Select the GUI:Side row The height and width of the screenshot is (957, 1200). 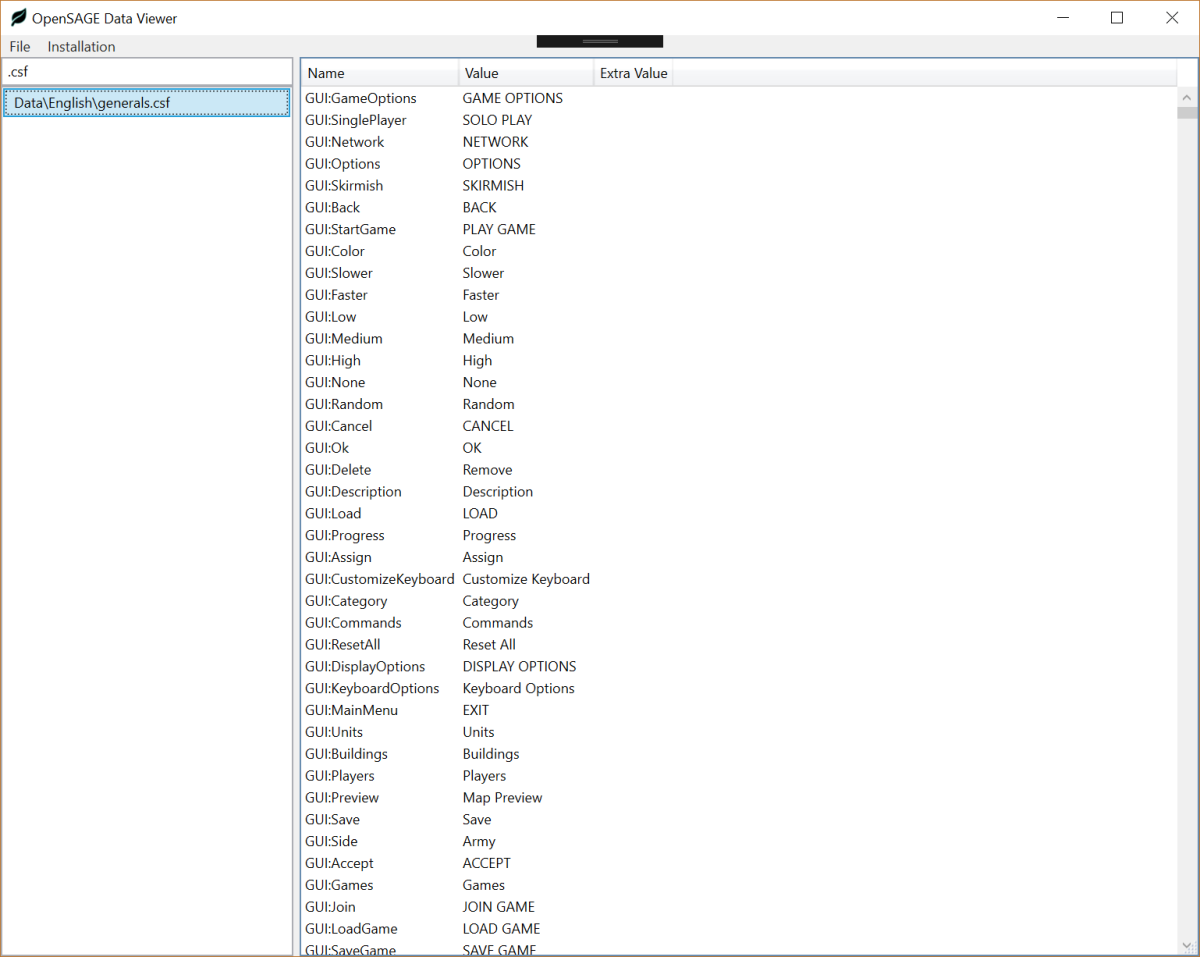click(x=740, y=842)
